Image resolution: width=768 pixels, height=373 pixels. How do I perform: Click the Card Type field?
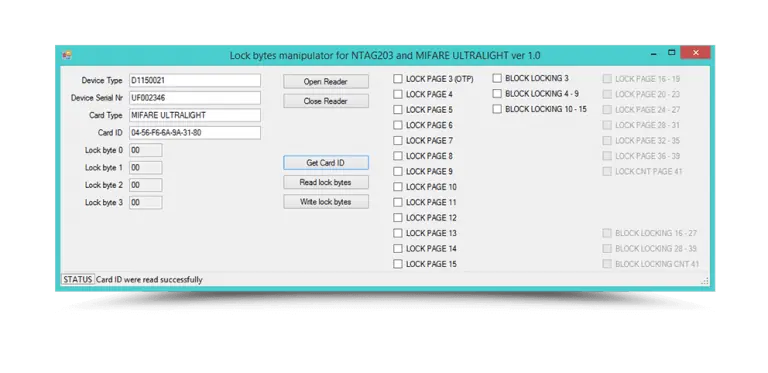click(x=195, y=116)
